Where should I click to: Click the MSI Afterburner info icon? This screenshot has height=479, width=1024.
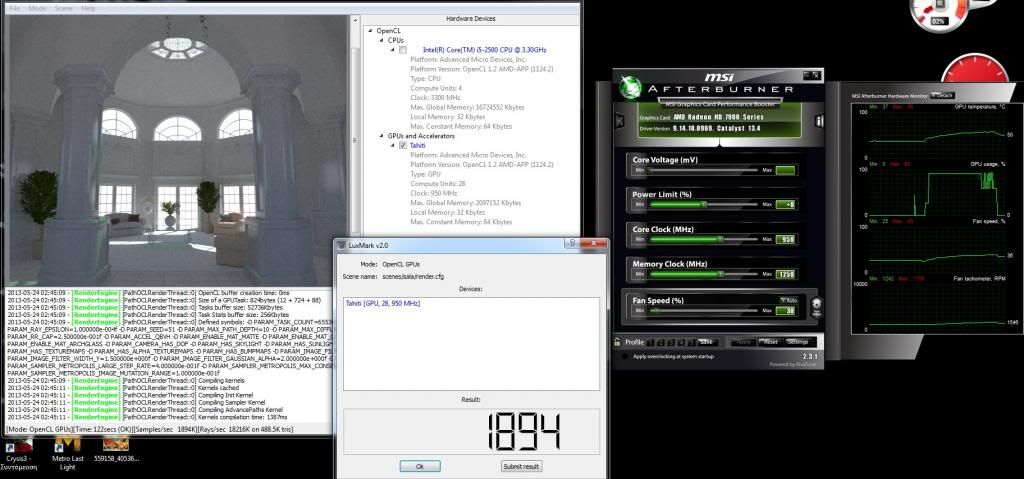[x=820, y=121]
